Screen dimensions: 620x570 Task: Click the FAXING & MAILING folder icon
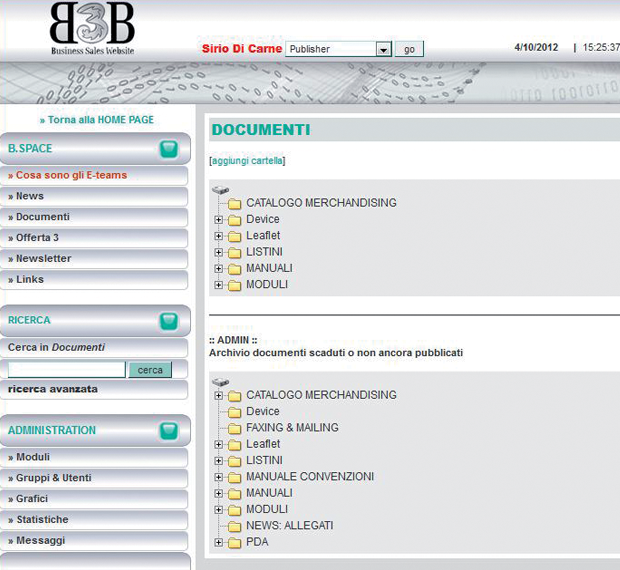click(235, 428)
